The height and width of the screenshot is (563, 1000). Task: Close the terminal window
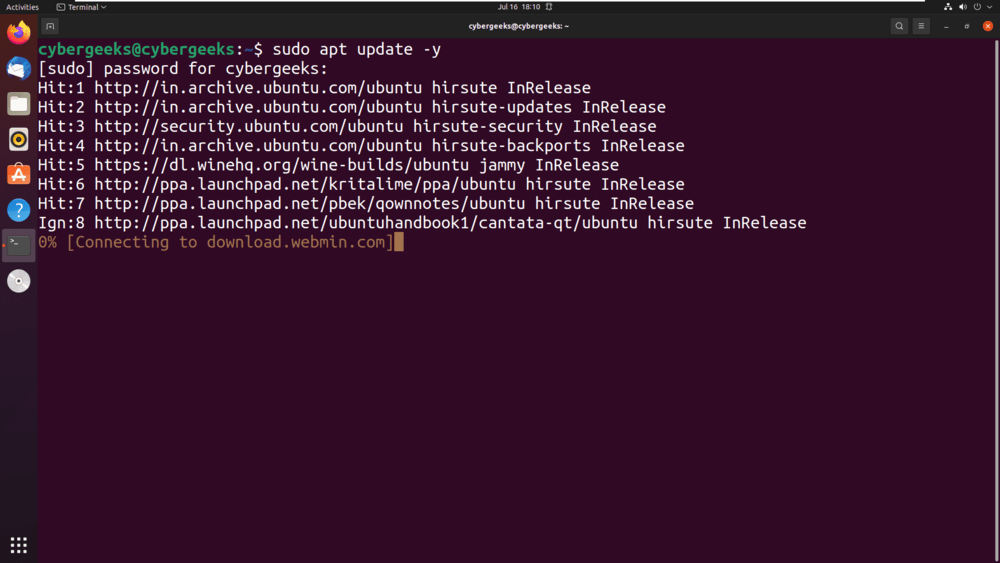click(x=988, y=26)
